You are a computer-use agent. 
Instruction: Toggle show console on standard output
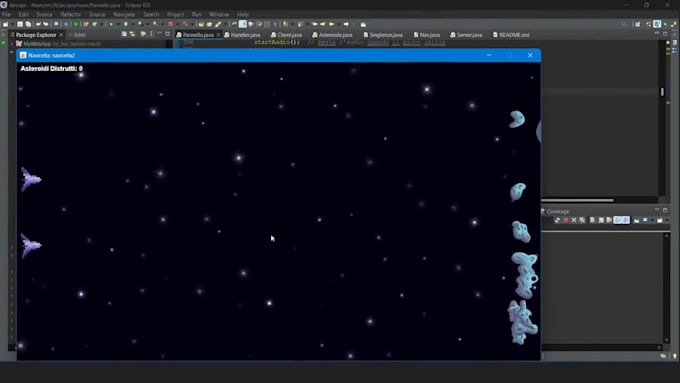click(618, 220)
